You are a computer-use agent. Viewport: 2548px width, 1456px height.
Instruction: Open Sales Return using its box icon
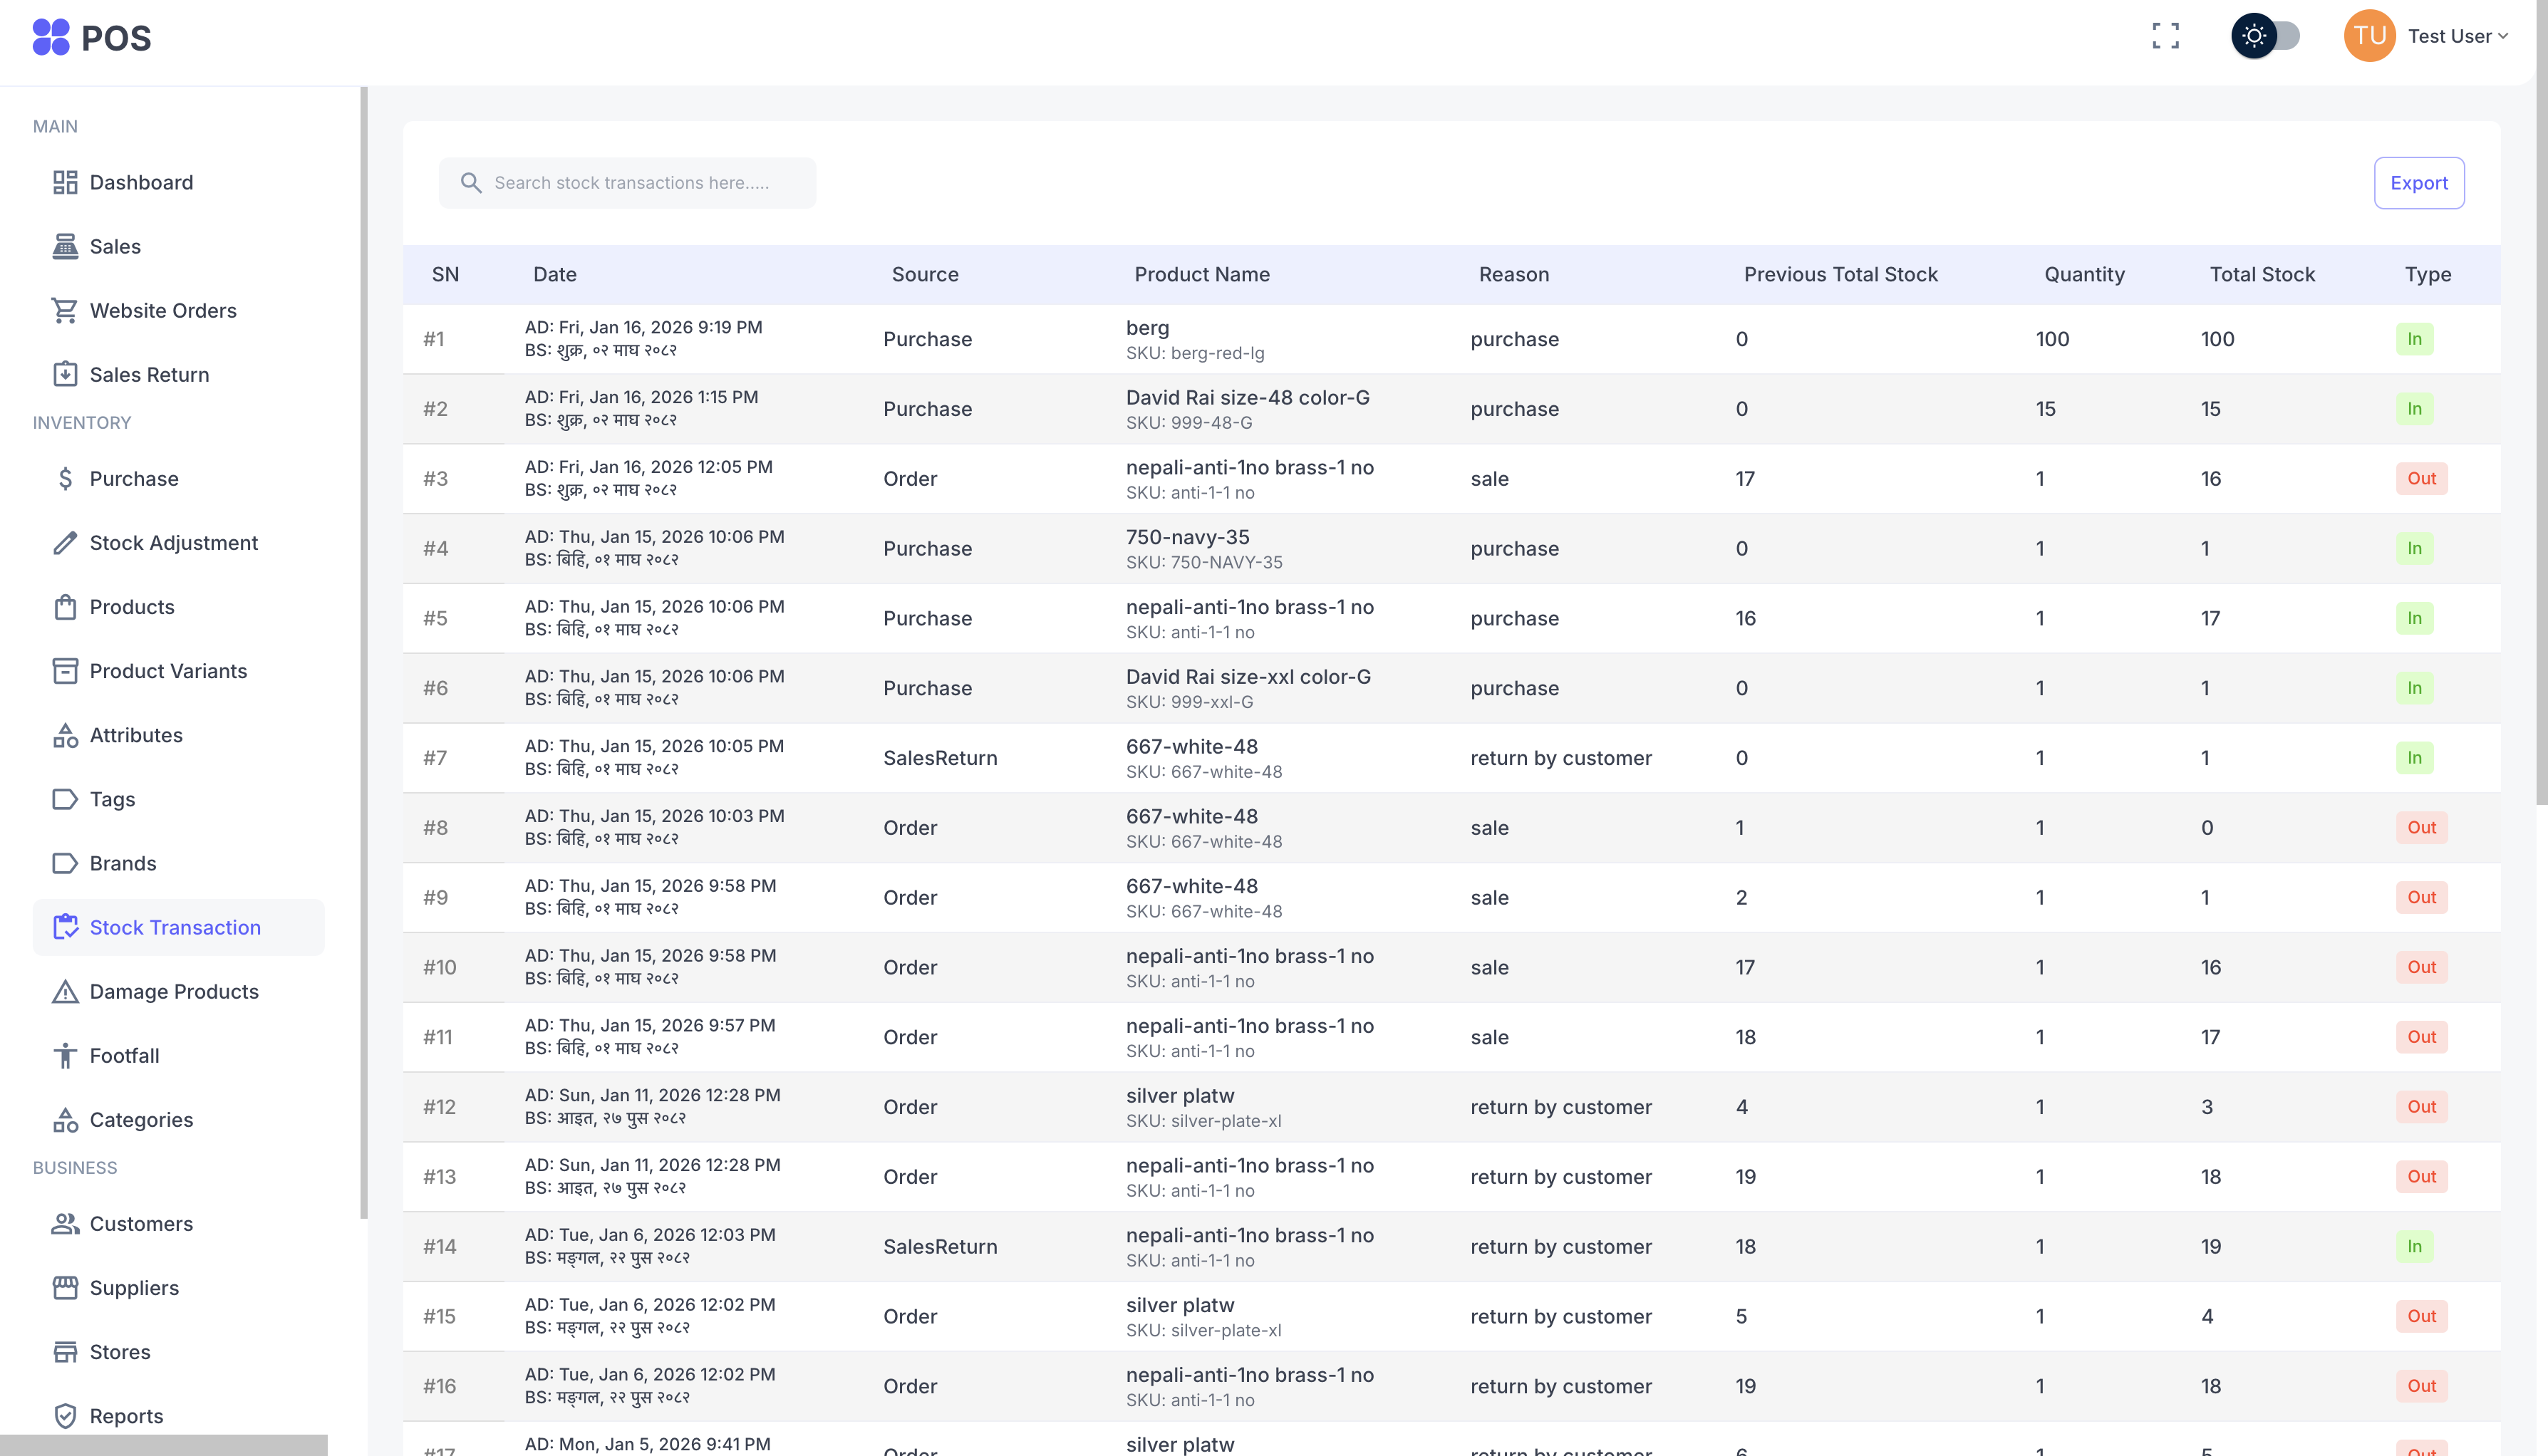pyautogui.click(x=66, y=374)
